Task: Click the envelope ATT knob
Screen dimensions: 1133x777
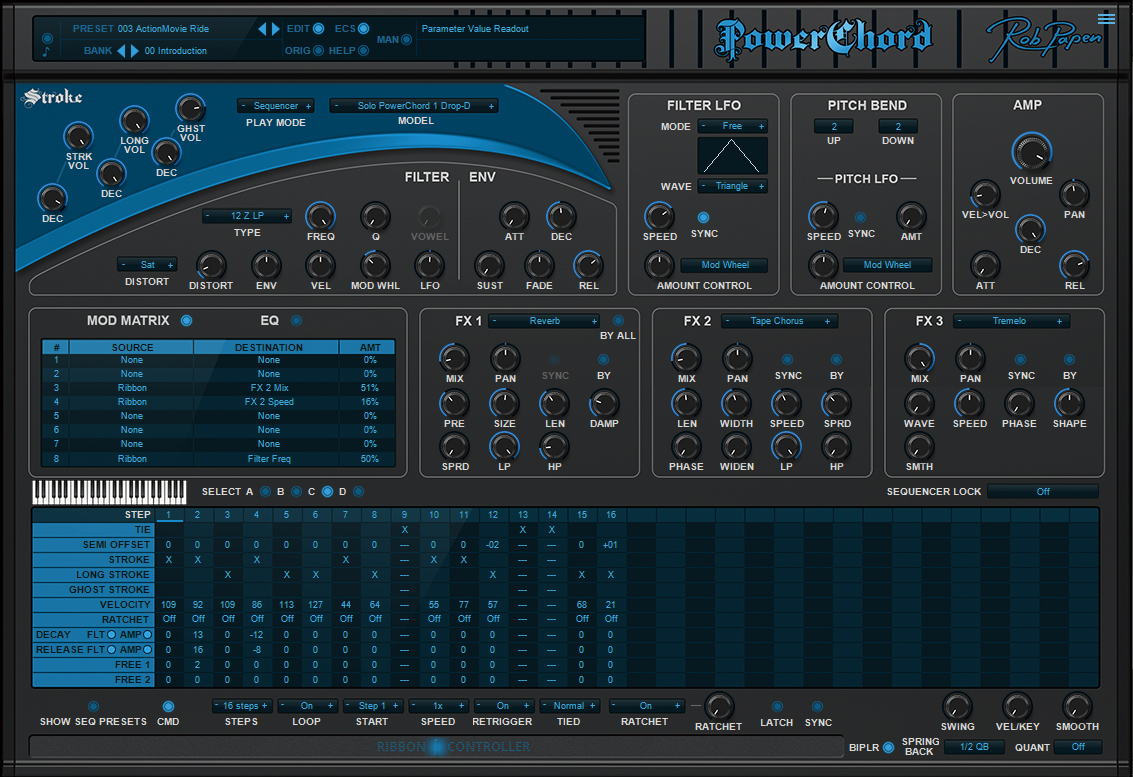Action: [514, 216]
